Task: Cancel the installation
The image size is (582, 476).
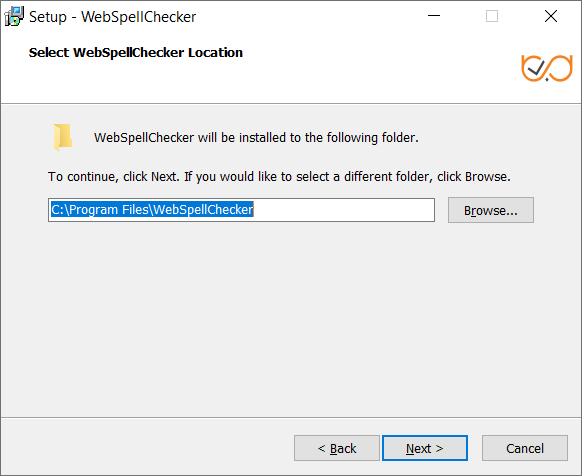Action: pyautogui.click(x=525, y=448)
